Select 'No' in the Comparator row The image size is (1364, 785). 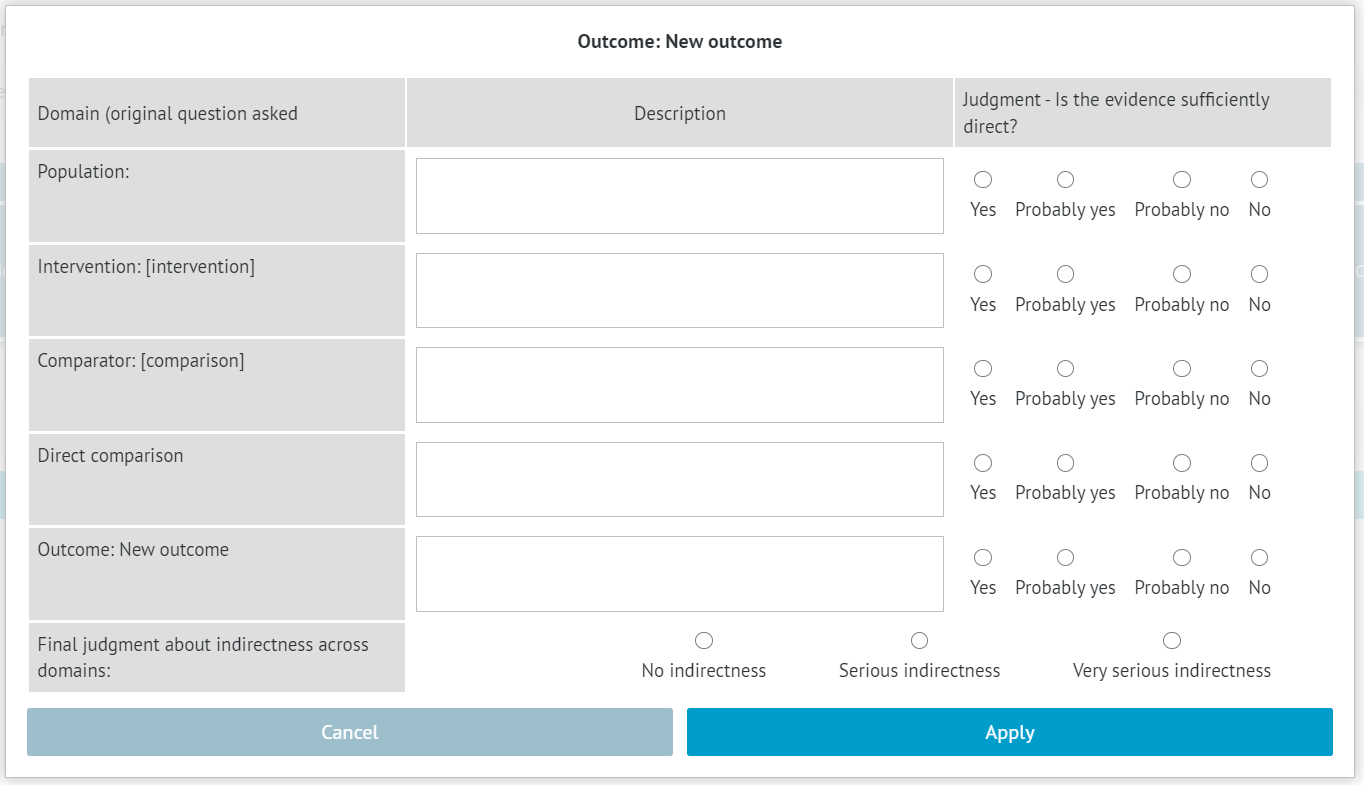1259,369
